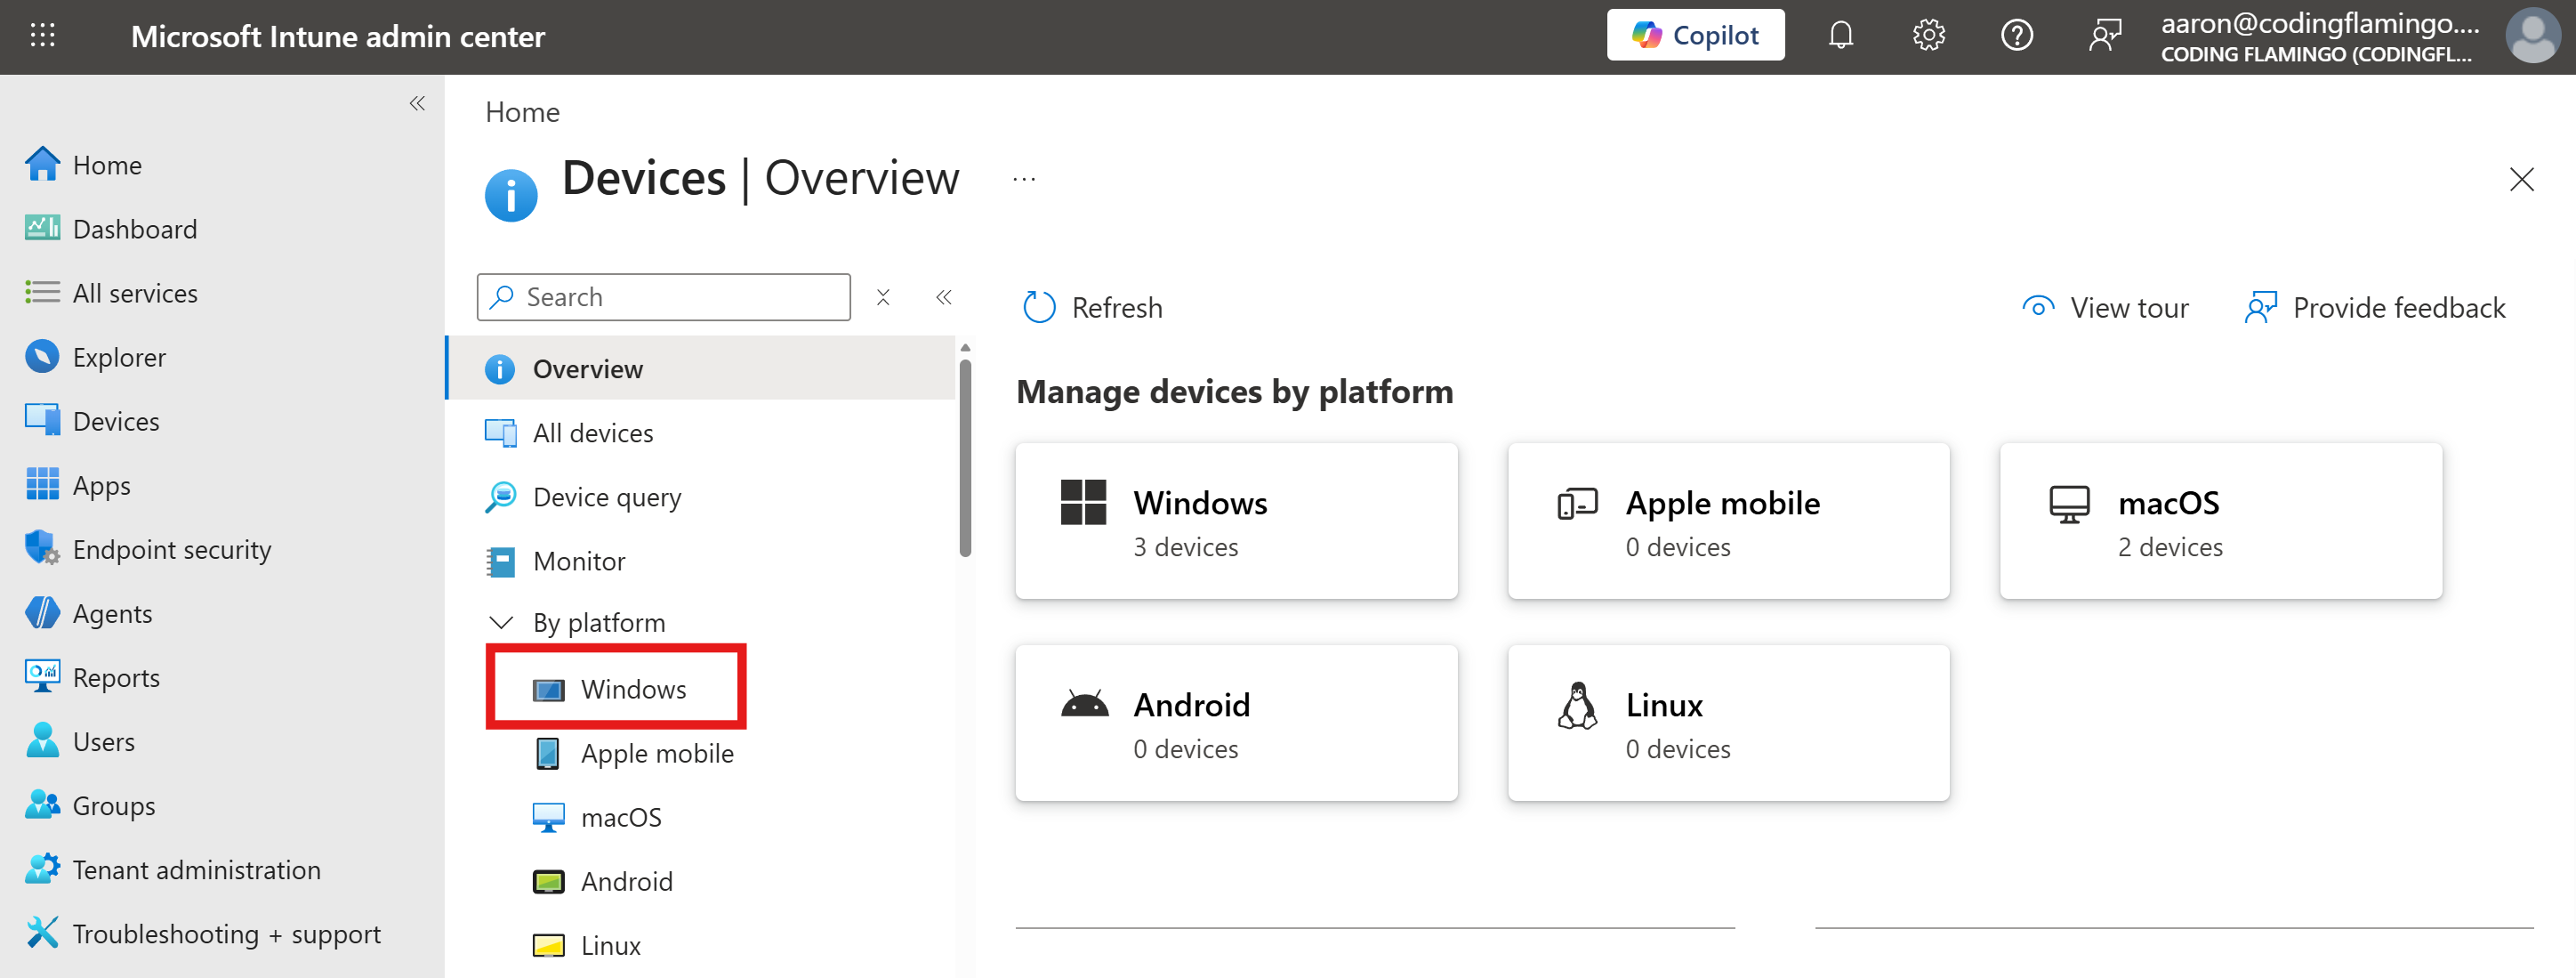
Task: Open the notifications bell
Action: click(1840, 36)
